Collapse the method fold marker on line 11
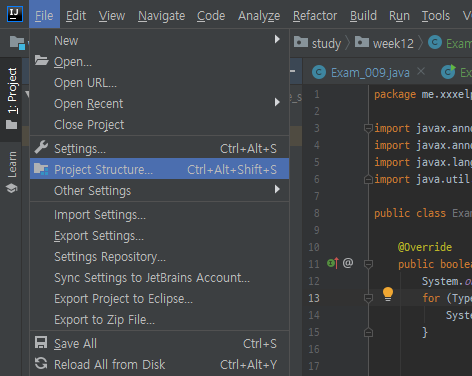Screen dimensions: 472x376 (368, 264)
